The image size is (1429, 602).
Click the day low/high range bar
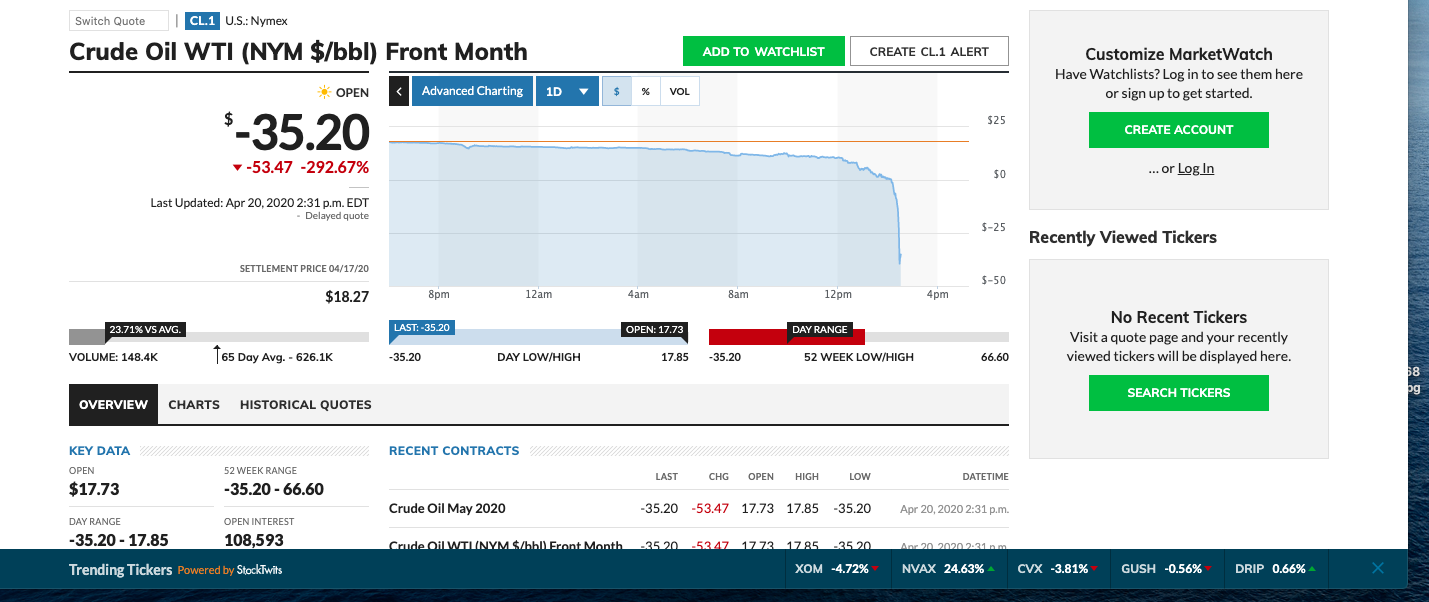(538, 337)
